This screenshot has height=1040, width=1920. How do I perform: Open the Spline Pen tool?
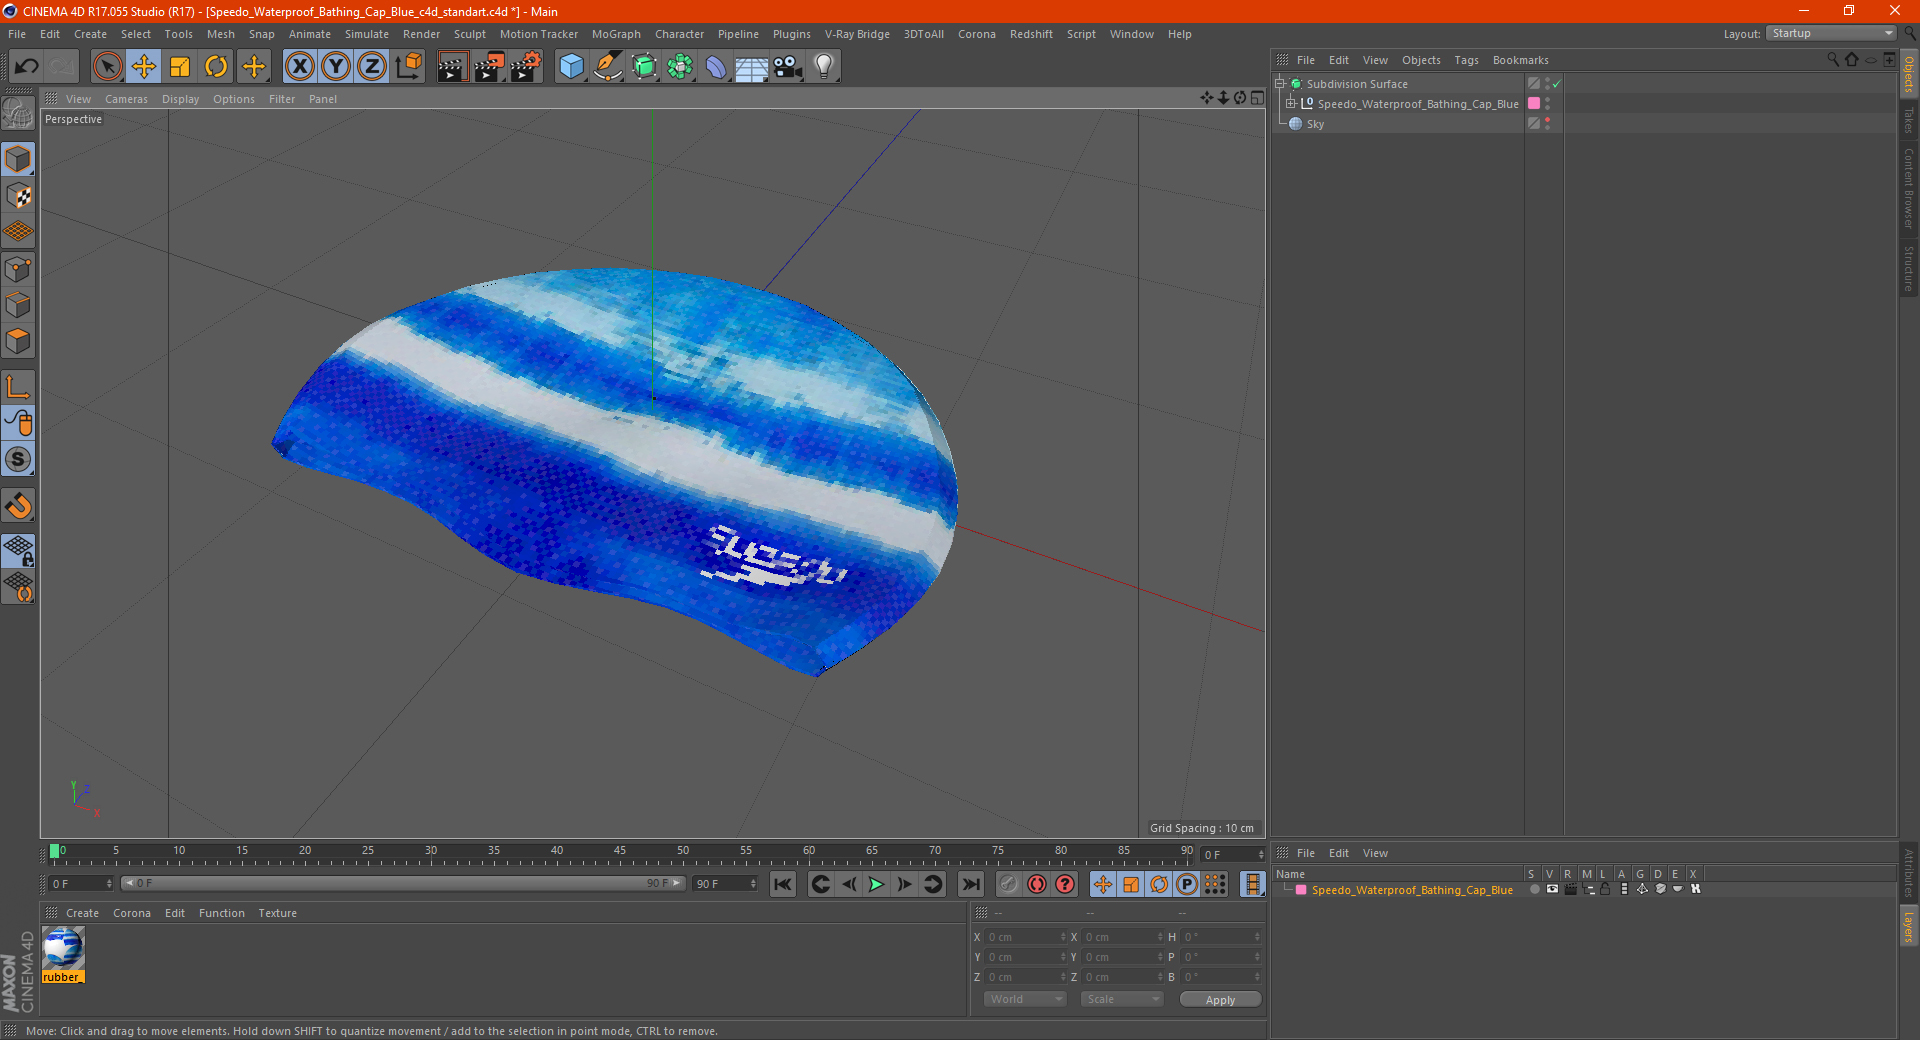tap(608, 67)
